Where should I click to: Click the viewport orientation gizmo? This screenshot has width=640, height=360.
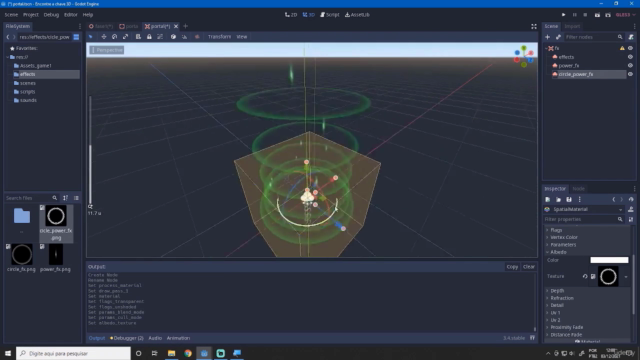coord(524,56)
